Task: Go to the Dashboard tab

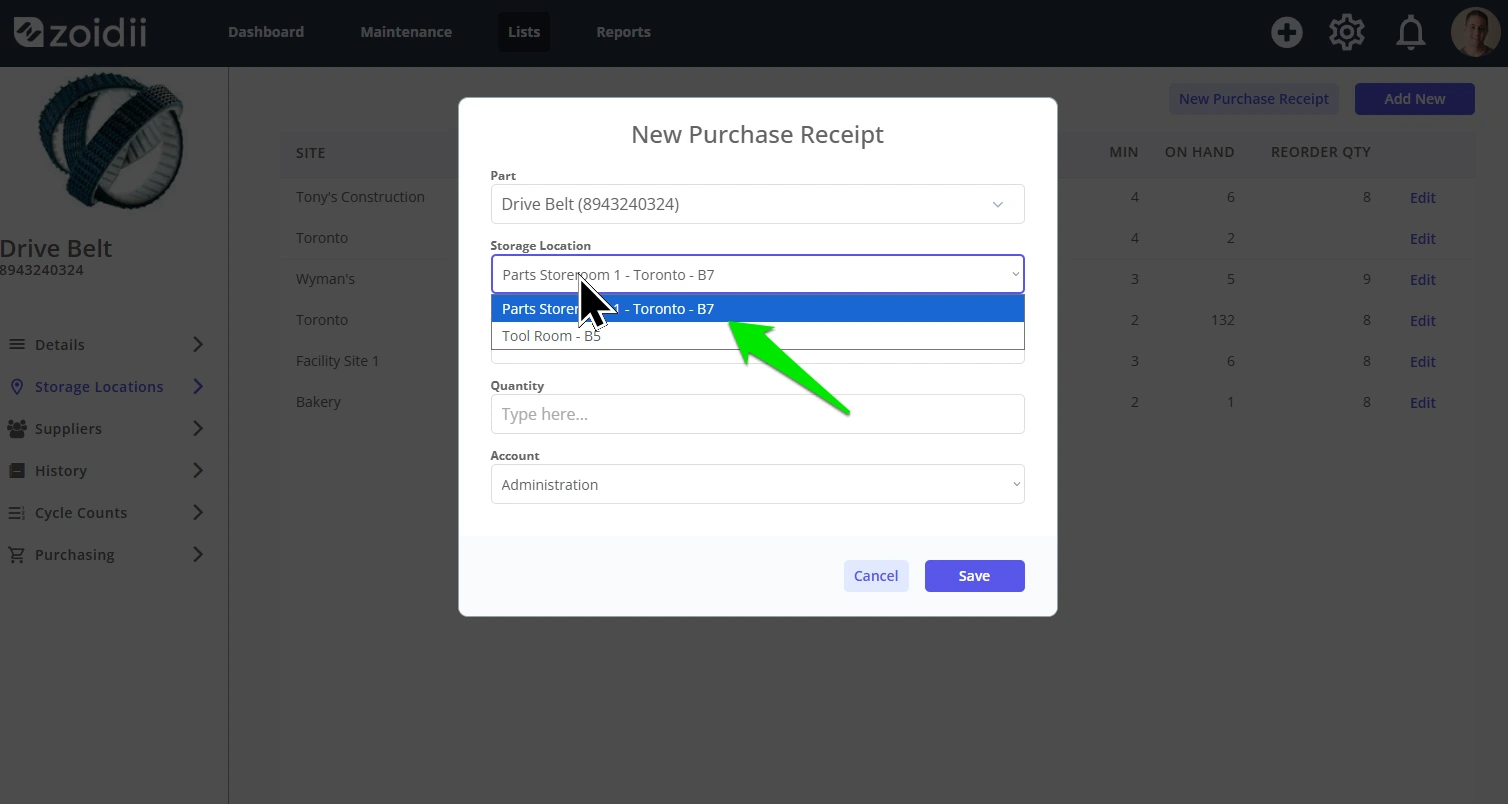Action: pos(266,32)
